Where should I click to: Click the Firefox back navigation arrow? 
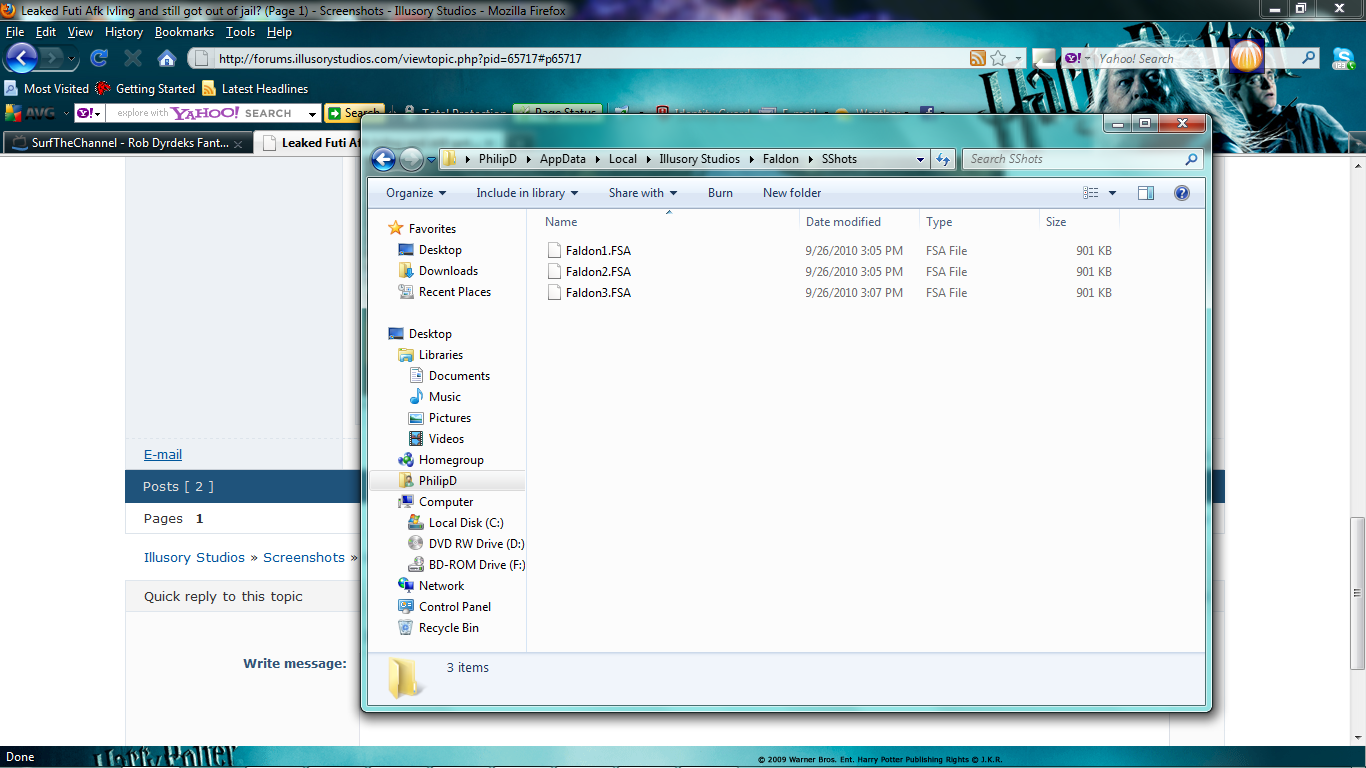[x=20, y=58]
